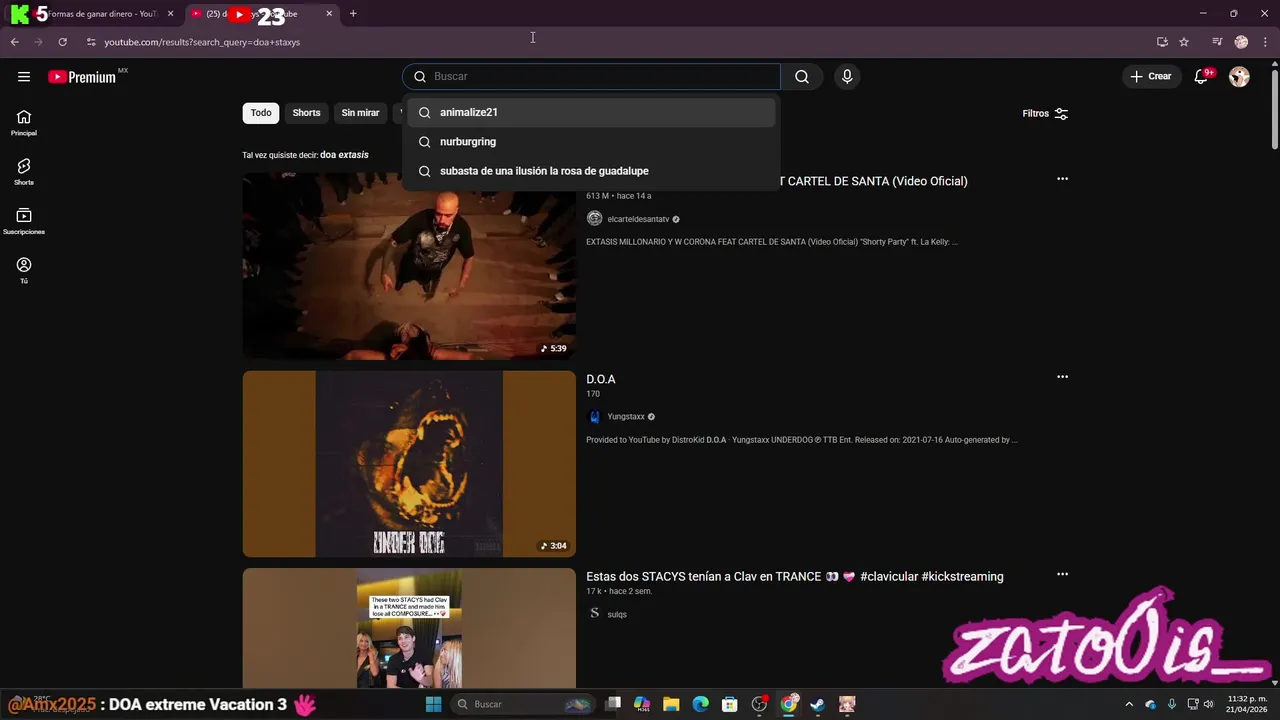Viewport: 1280px width, 720px height.
Task: Go to YouTube Premium home logo
Action: tap(82, 77)
